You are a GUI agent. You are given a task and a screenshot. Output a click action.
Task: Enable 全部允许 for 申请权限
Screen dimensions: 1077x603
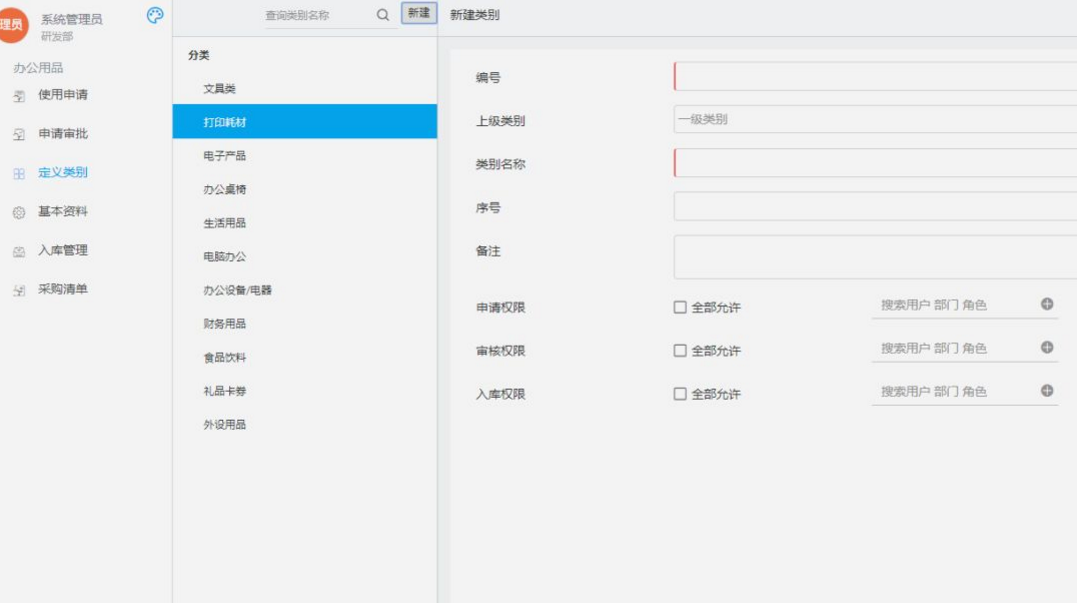680,307
